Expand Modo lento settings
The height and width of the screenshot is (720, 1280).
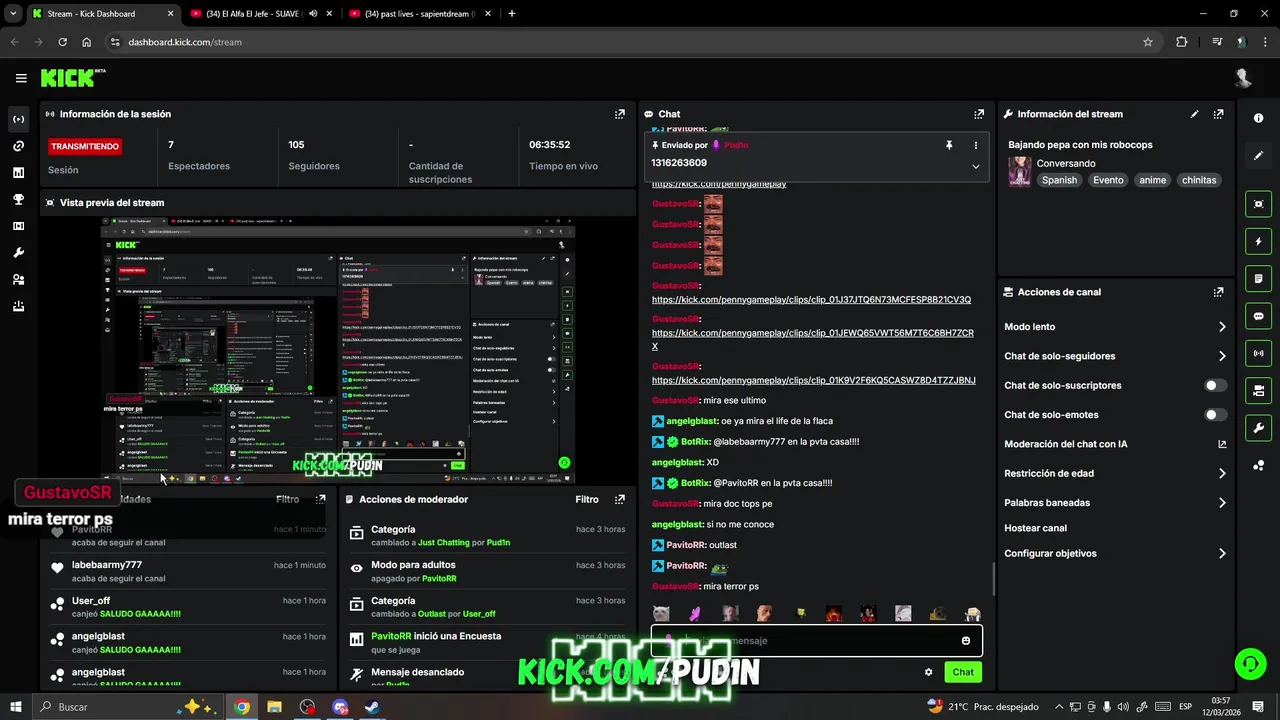point(1222,327)
